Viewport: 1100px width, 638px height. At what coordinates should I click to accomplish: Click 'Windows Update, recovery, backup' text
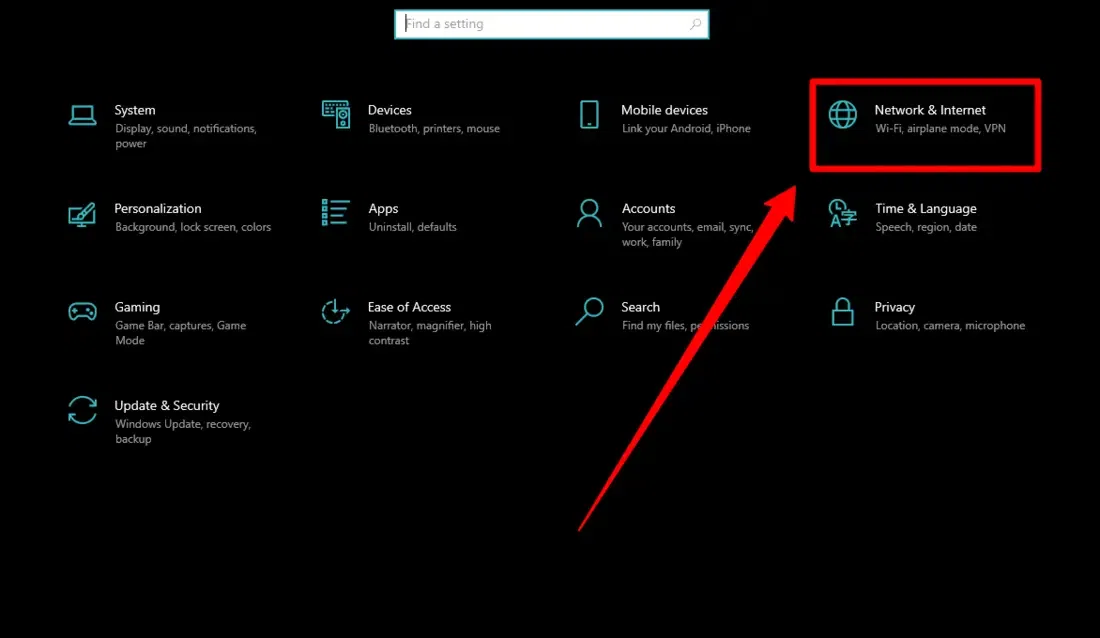182,432
